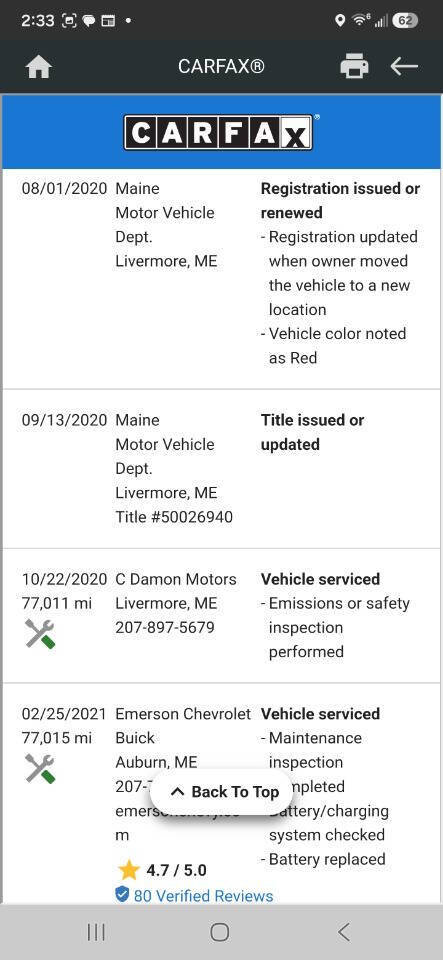The height and width of the screenshot is (960, 443).
Task: Tap the printer icon to print the report
Action: 354,66
